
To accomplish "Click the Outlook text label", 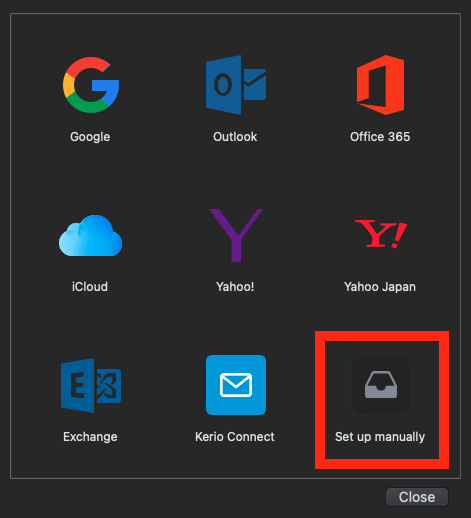I will coord(235,137).
